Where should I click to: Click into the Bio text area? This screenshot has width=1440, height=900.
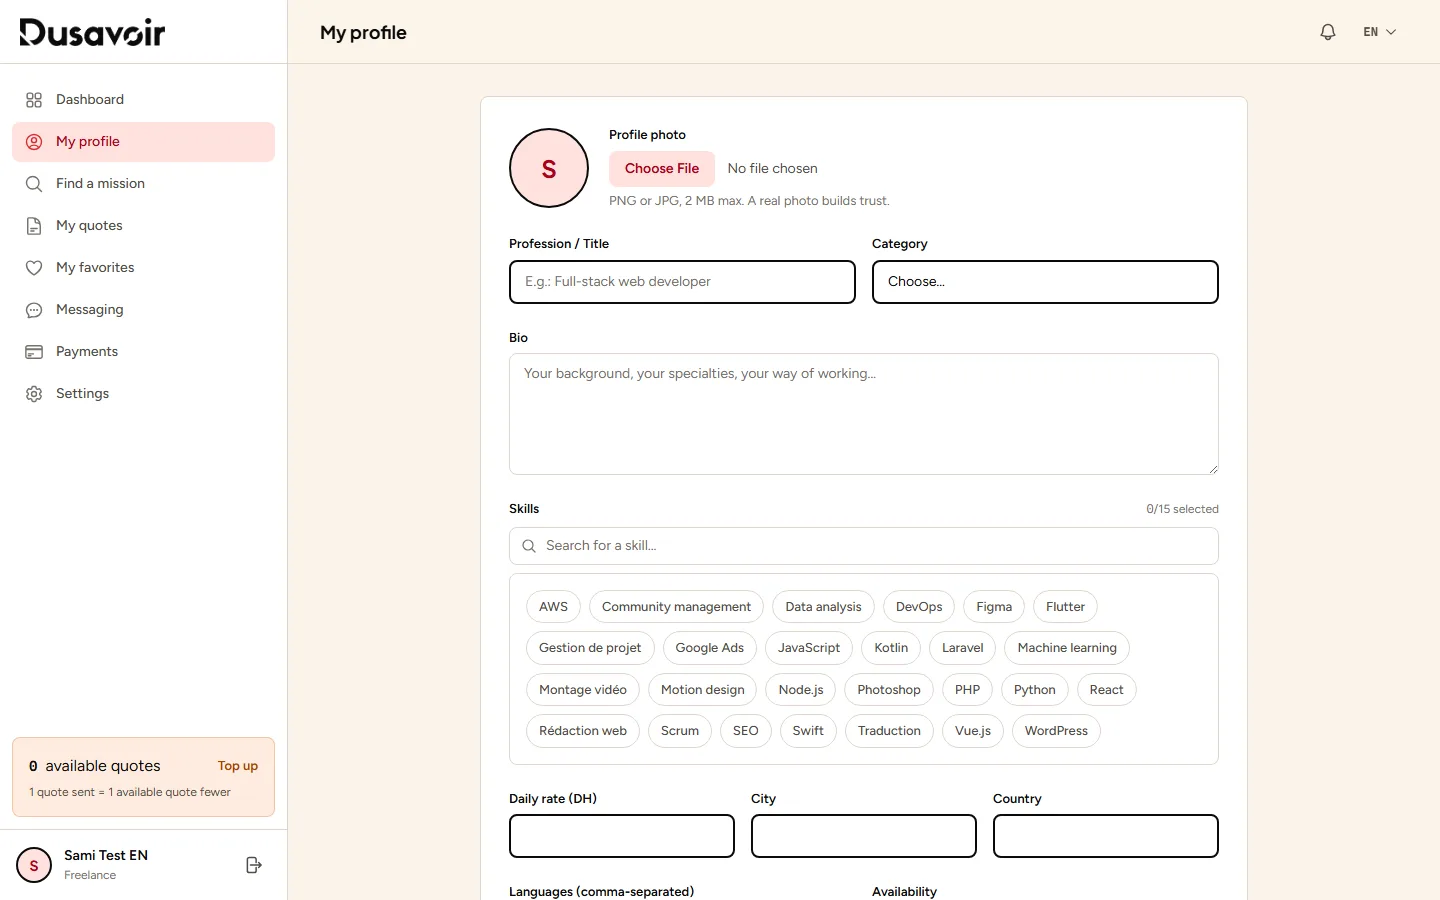(864, 414)
